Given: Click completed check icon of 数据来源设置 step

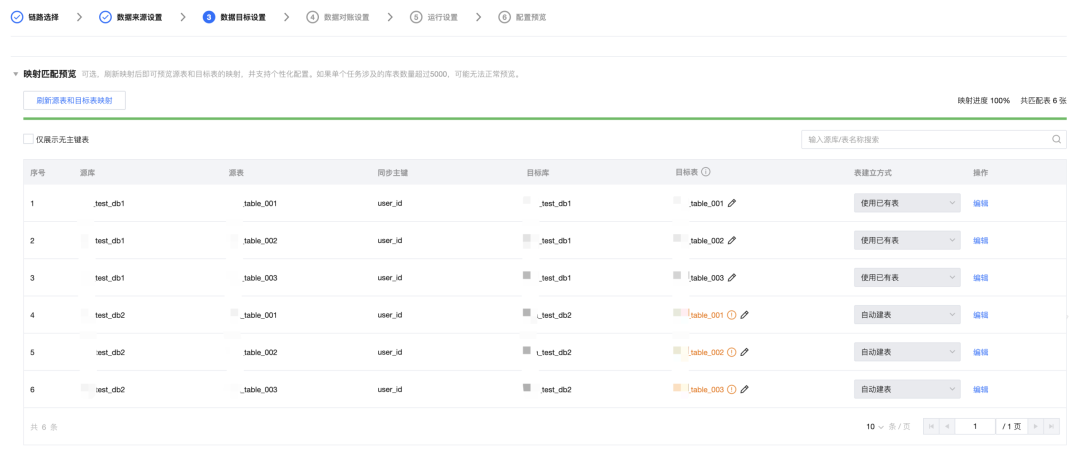Looking at the screenshot, I should click(105, 17).
